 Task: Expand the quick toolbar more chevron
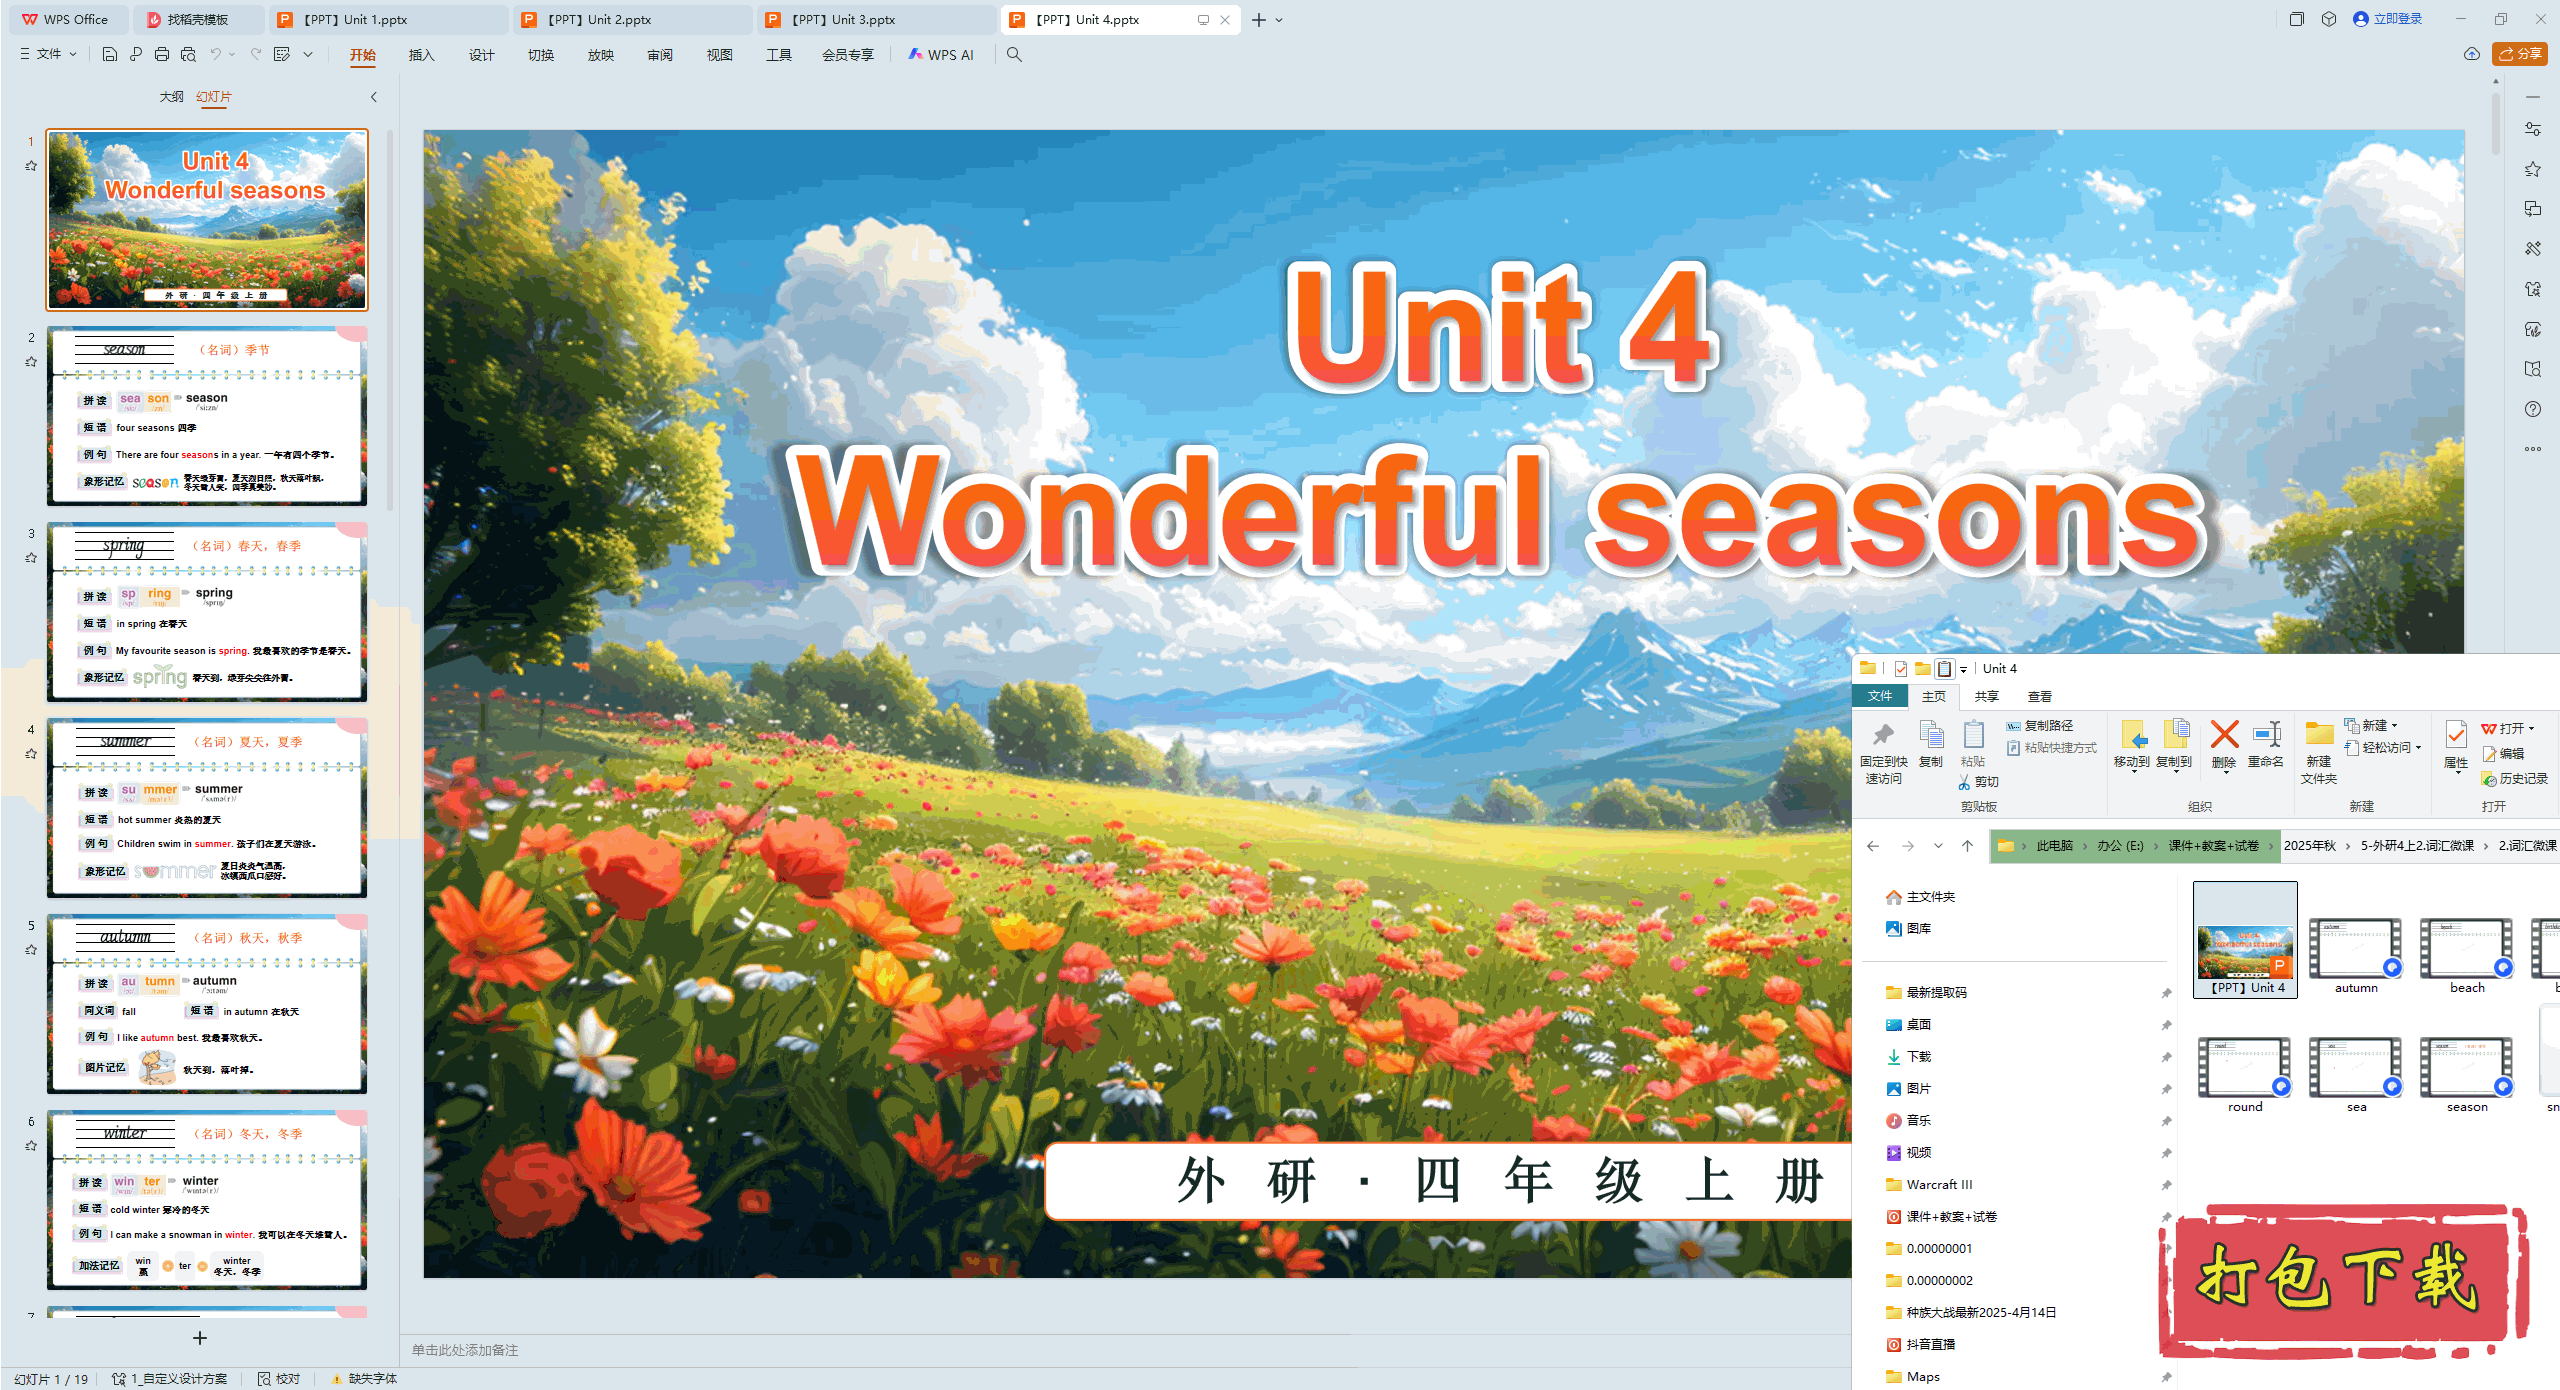(x=308, y=55)
